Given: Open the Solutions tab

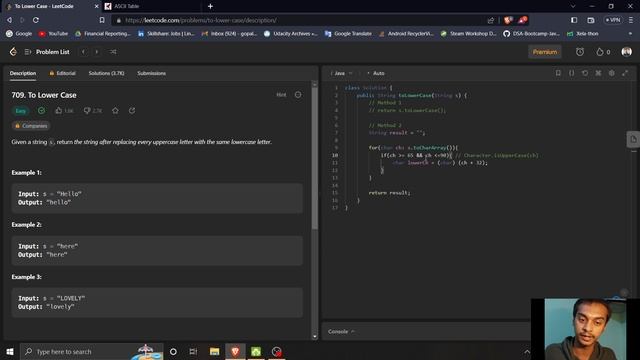Looking at the screenshot, I should tap(107, 73).
